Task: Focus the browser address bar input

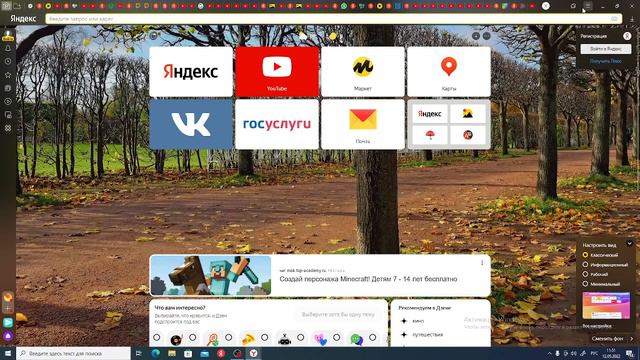Action: pos(333,19)
